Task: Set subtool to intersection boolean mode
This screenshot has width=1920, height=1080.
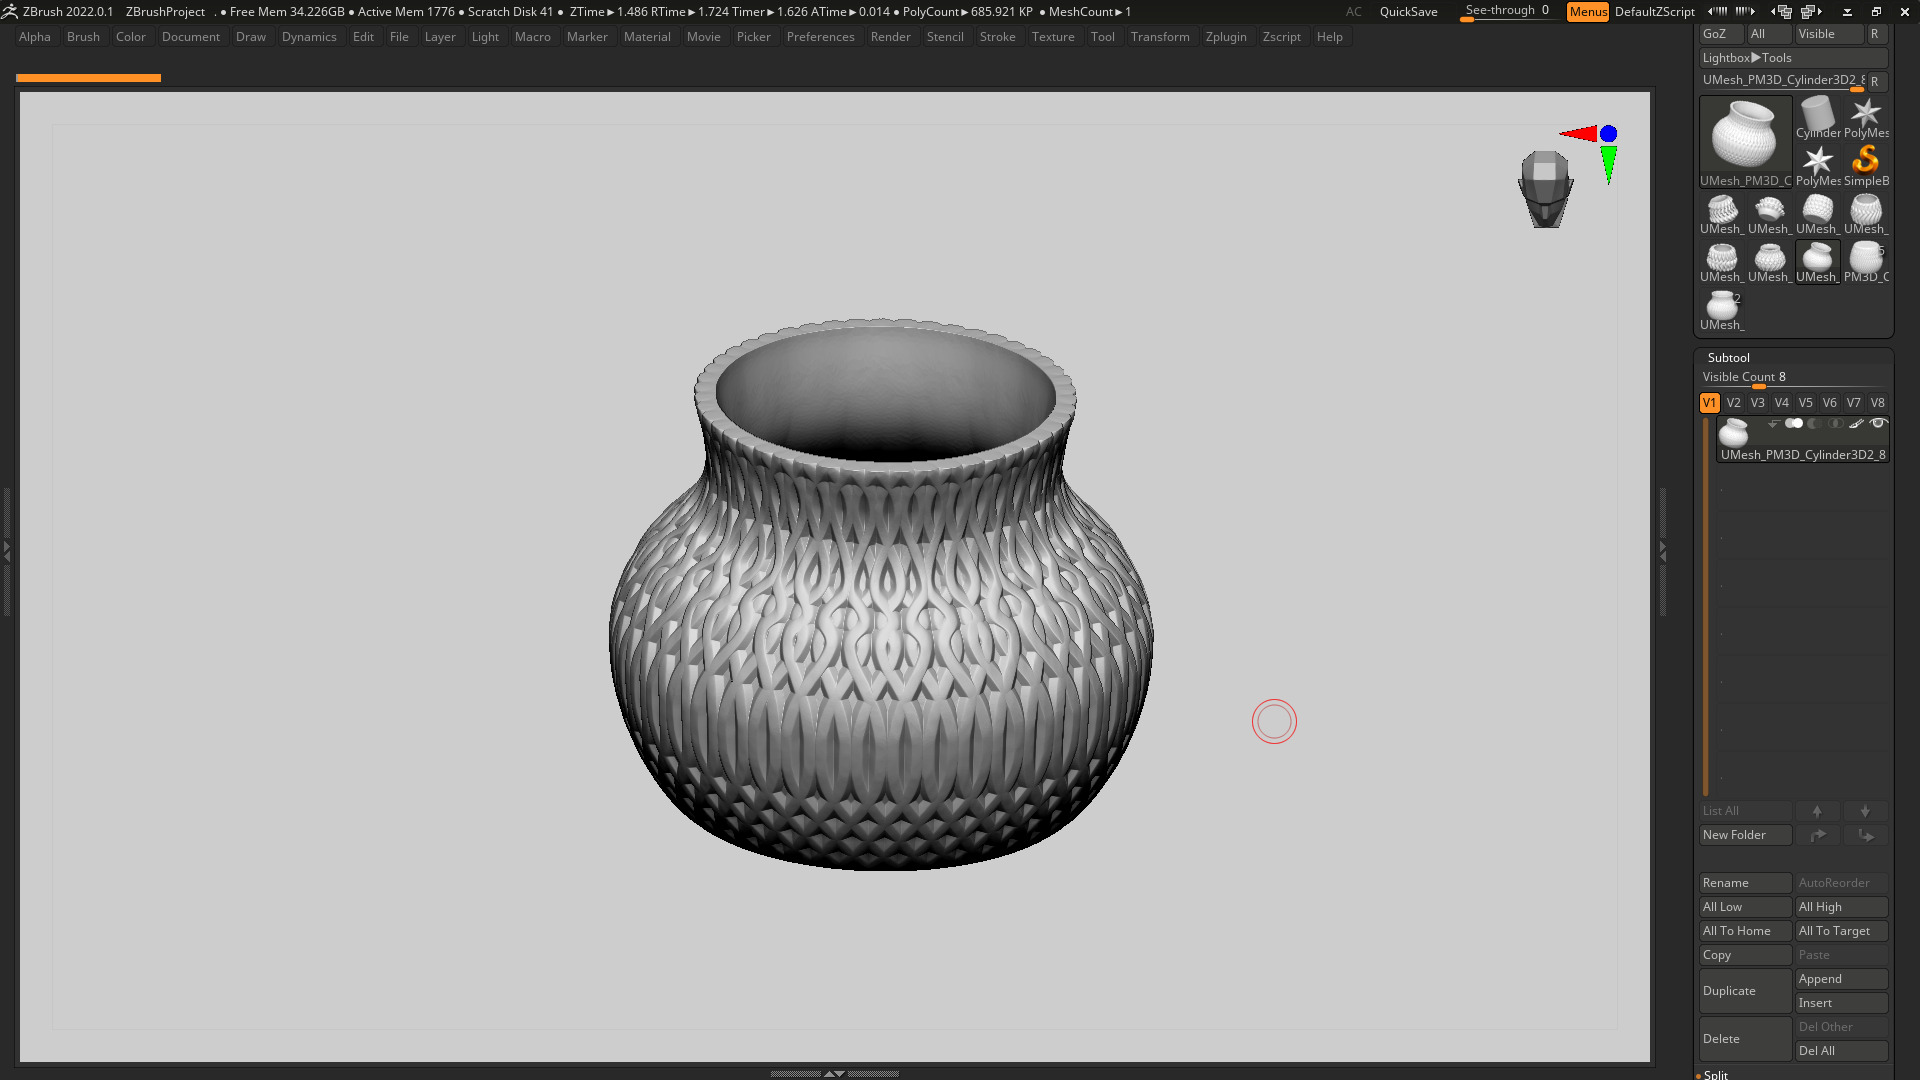Action: tap(1835, 424)
